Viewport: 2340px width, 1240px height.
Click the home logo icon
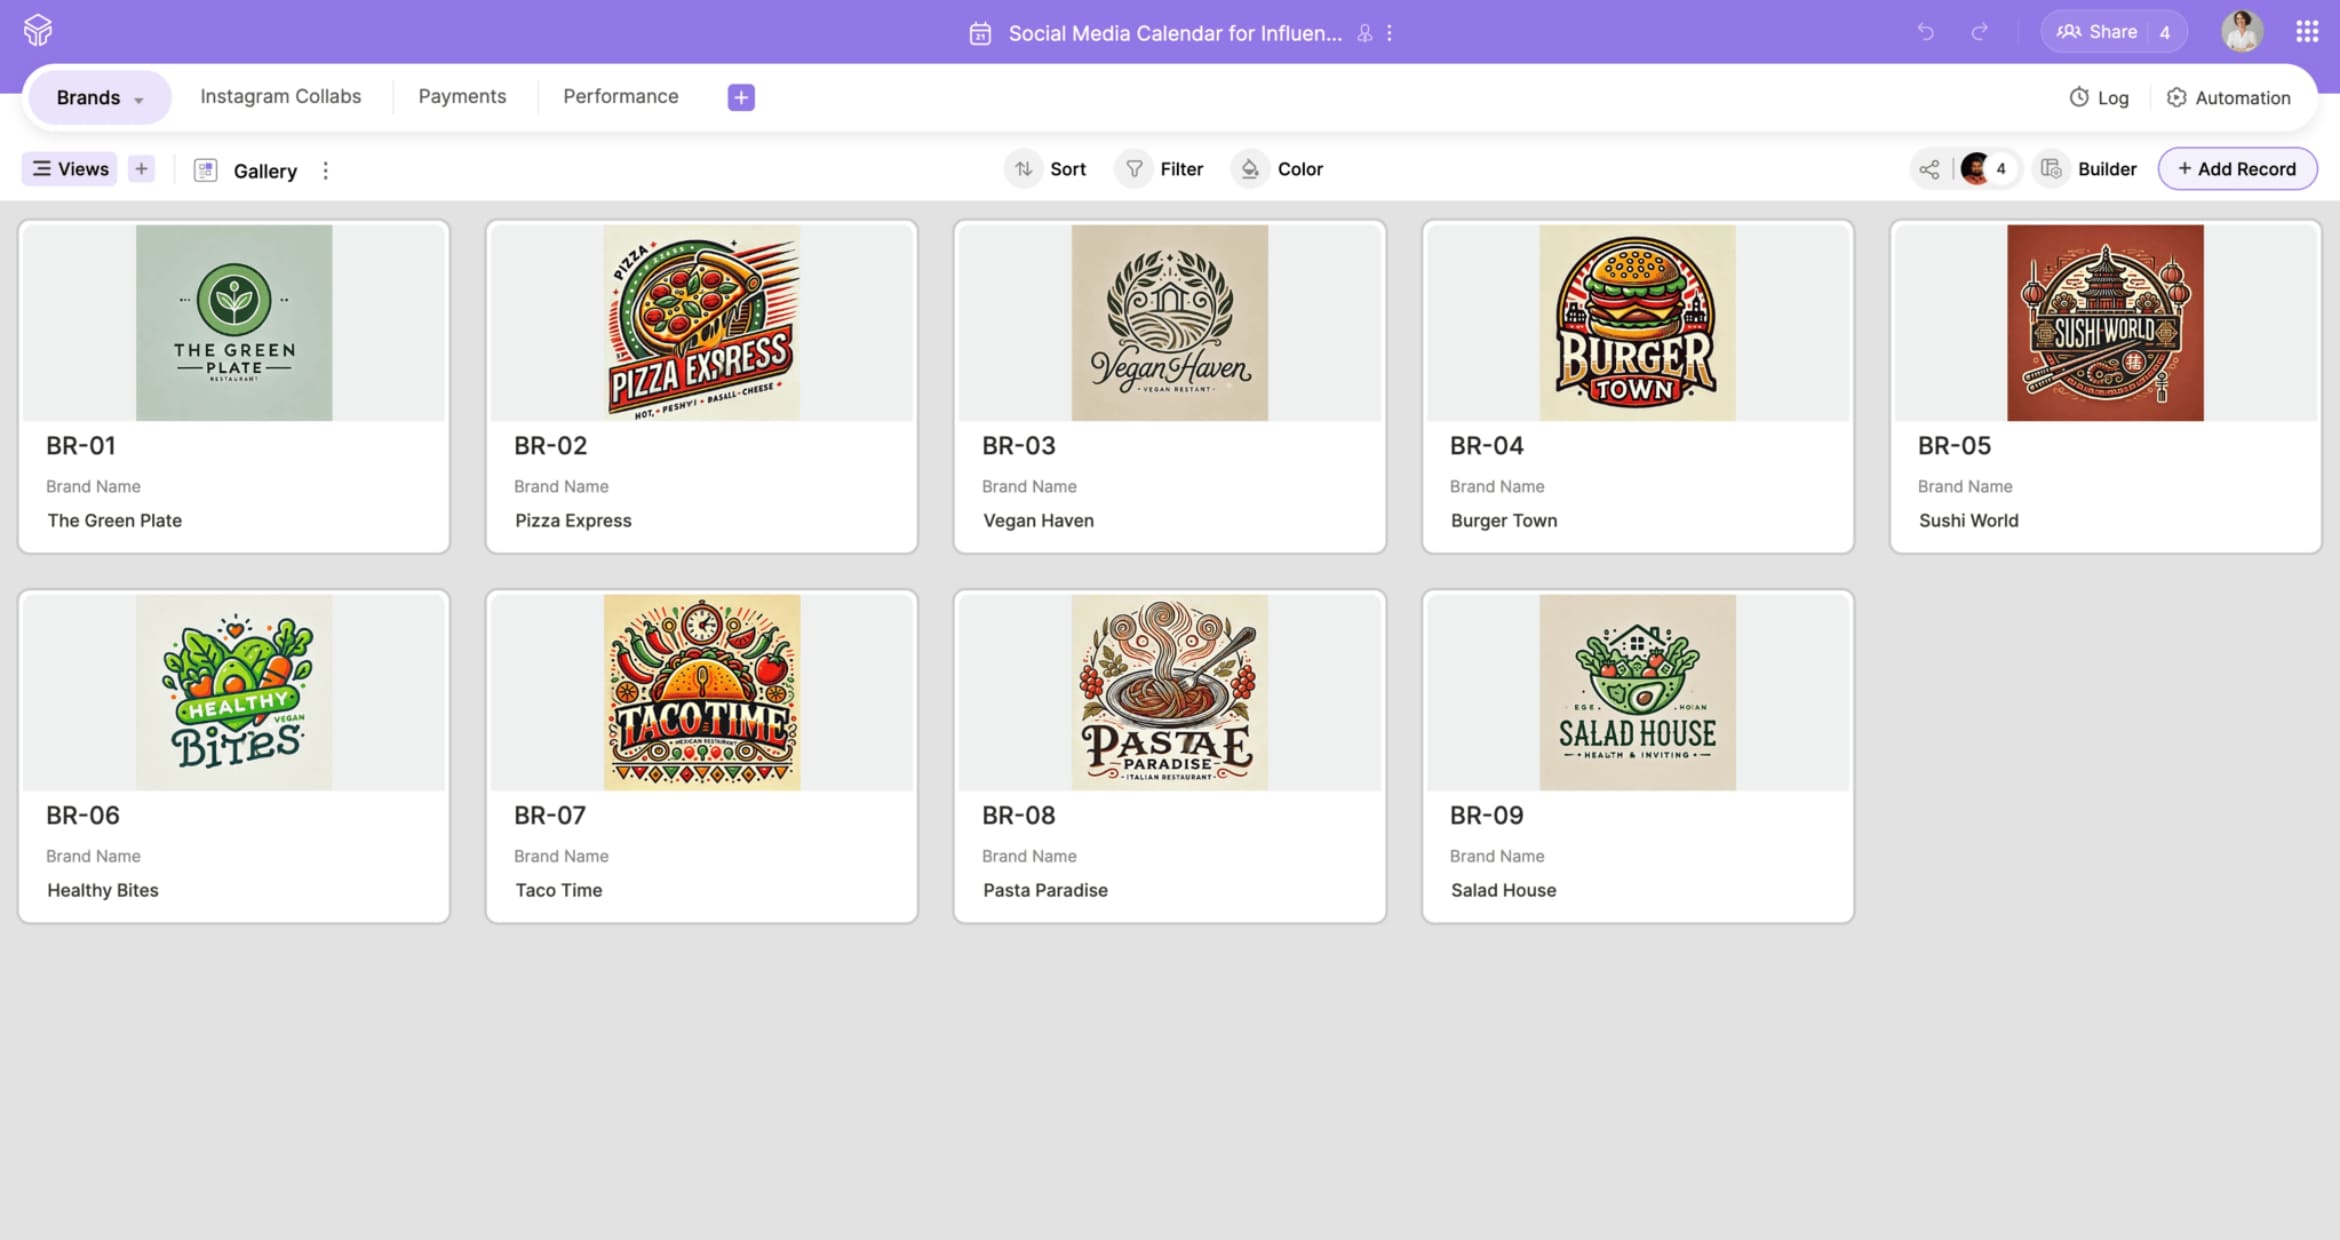coord(38,30)
